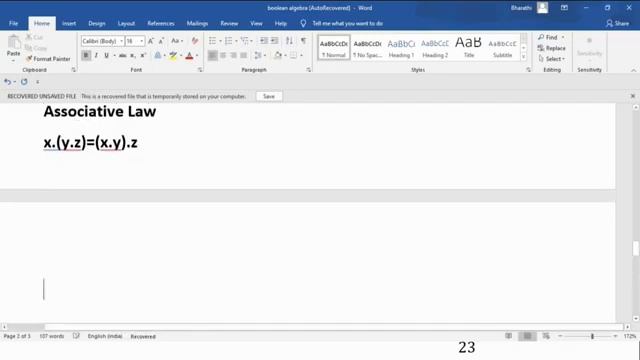Click the Tell me lightbulb icon

point(303,24)
